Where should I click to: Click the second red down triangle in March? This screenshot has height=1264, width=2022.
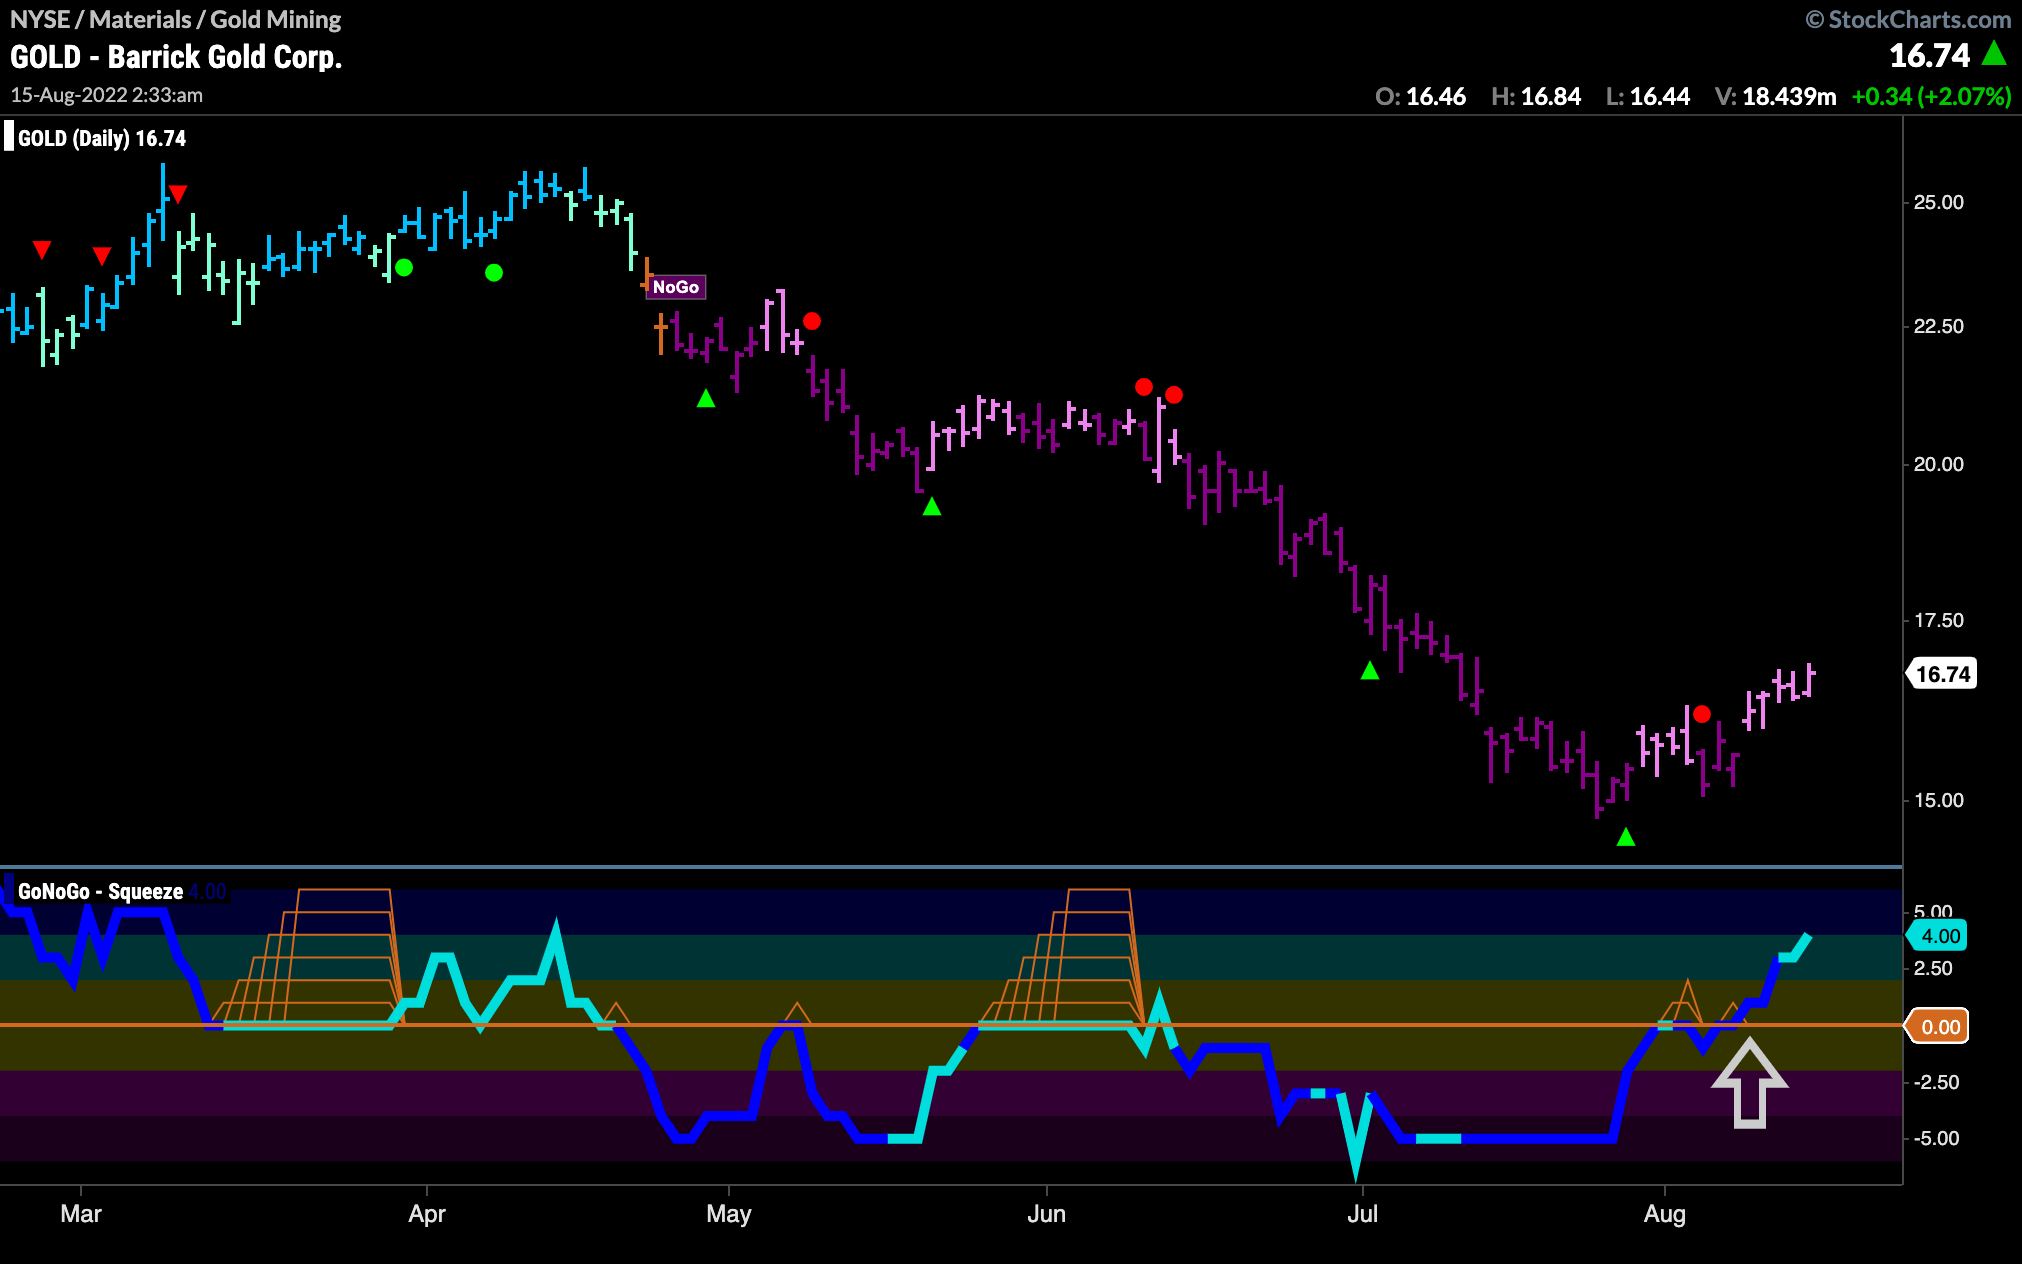click(x=102, y=256)
